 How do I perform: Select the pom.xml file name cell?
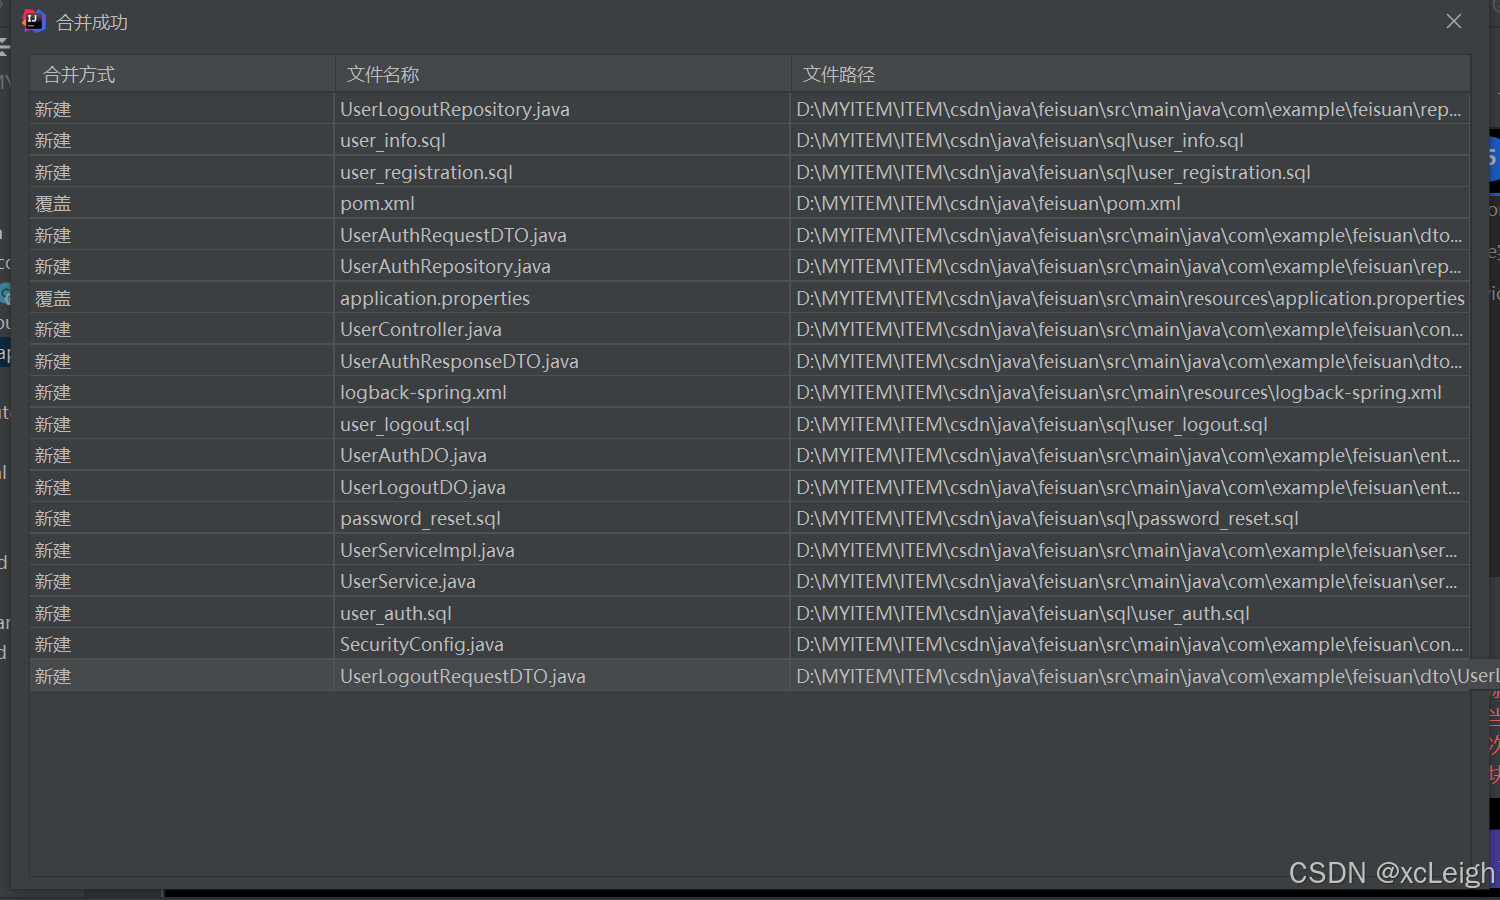tap(377, 204)
